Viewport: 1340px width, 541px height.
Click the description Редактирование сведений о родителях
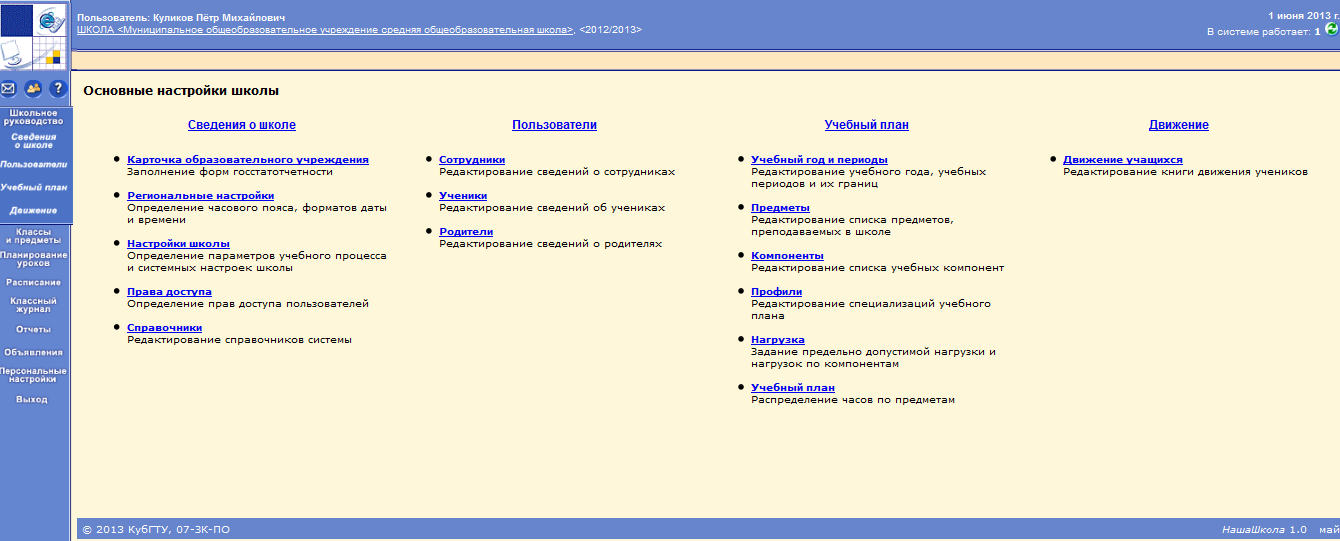click(550, 243)
